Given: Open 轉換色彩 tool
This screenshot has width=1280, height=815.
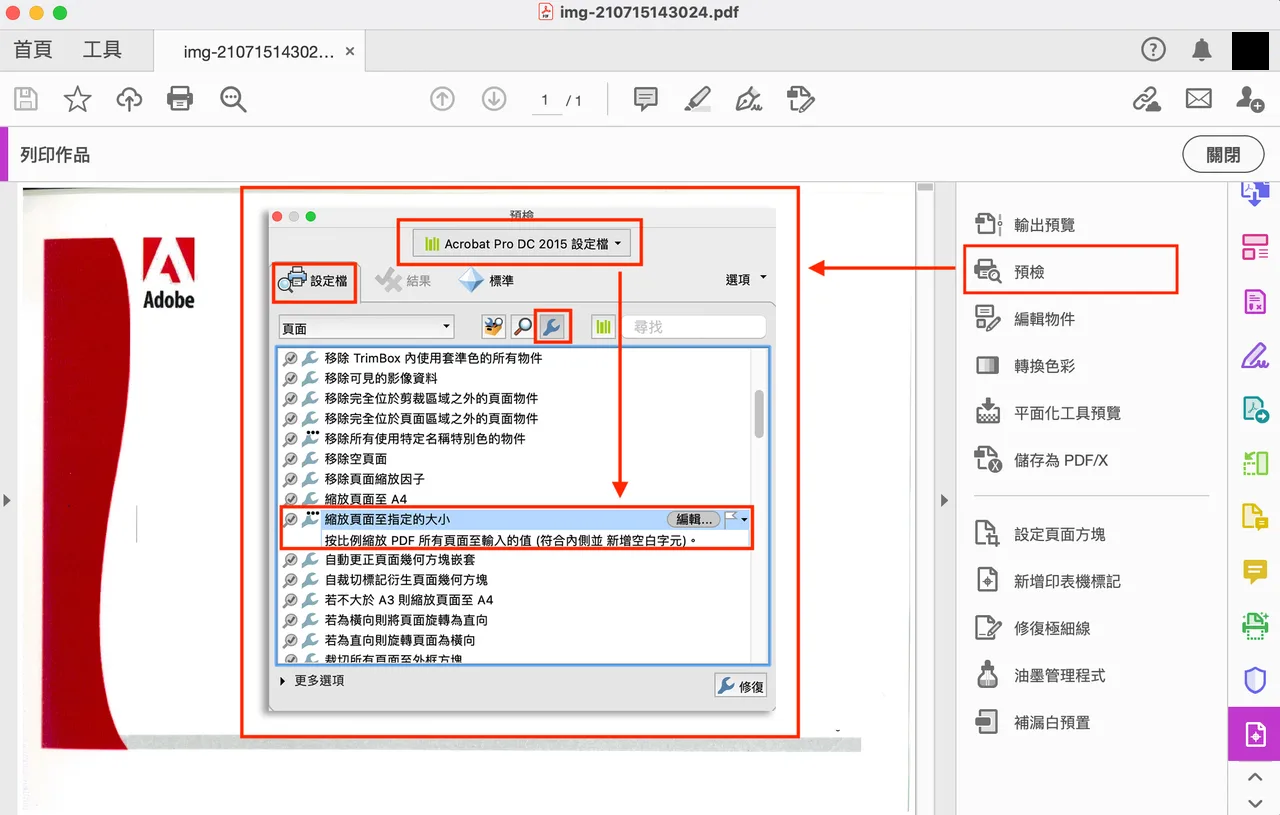Looking at the screenshot, I should [1044, 366].
